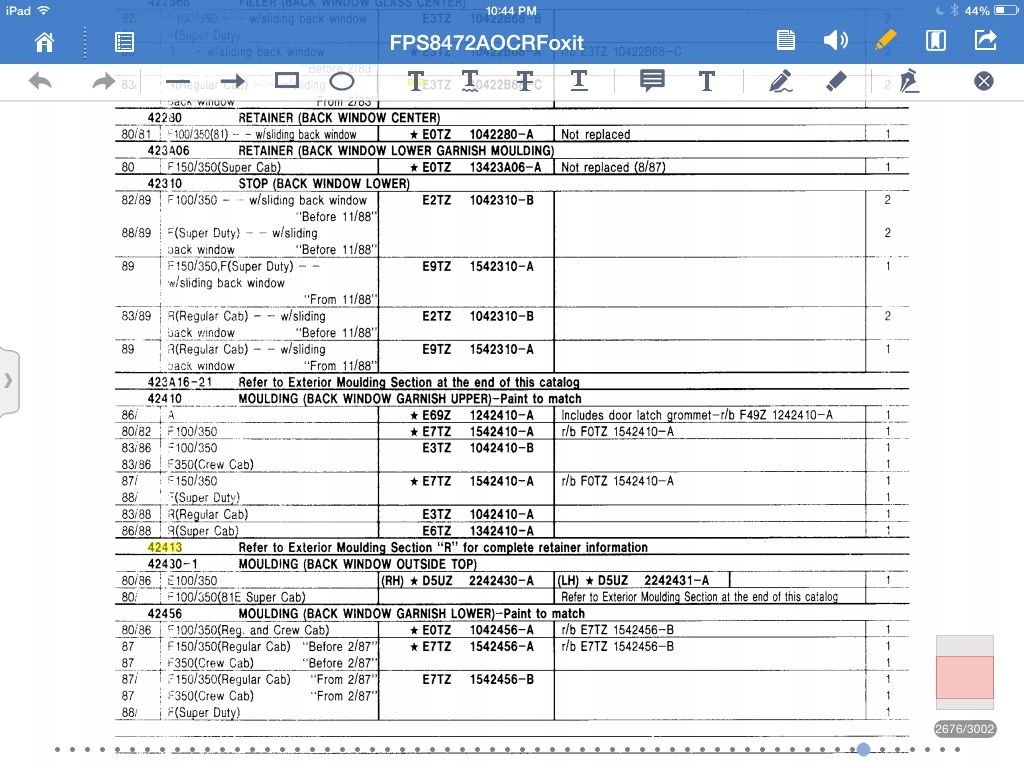The height and width of the screenshot is (768, 1024).
Task: Close the annotation toolbar
Action: [x=984, y=81]
